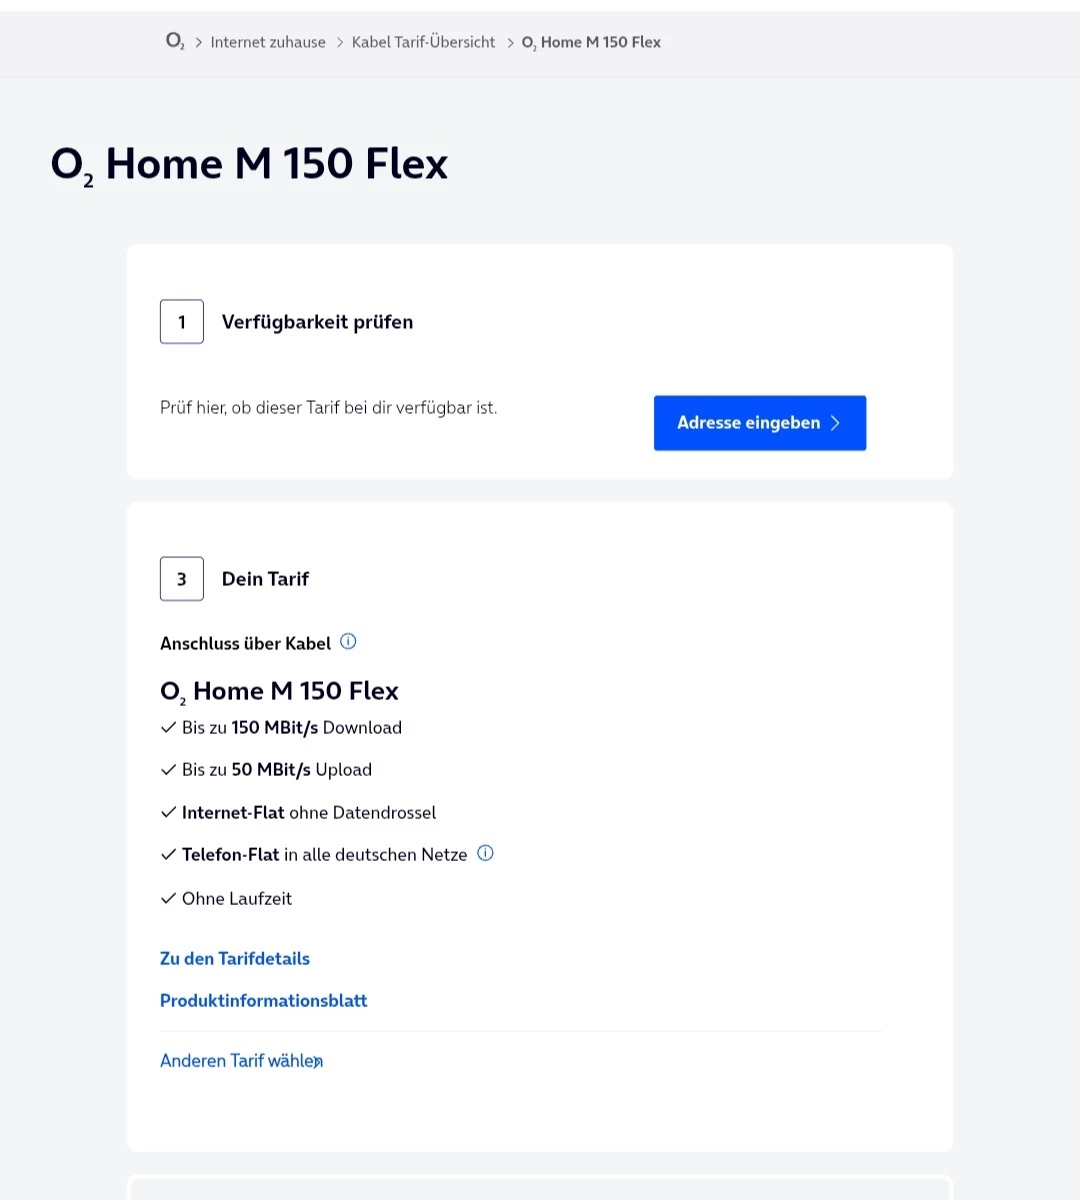The height and width of the screenshot is (1200, 1080).
Task: Click chevron after Anderen Tarif wählen
Action: coord(319,1062)
